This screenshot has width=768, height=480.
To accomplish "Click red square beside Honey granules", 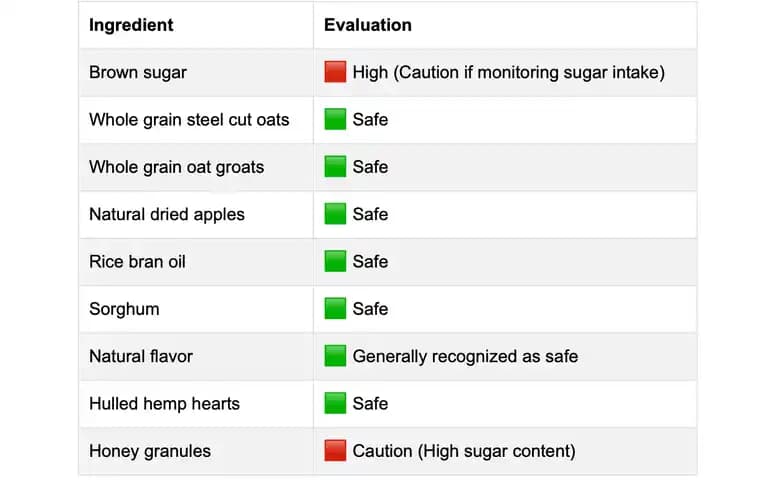I will (335, 451).
